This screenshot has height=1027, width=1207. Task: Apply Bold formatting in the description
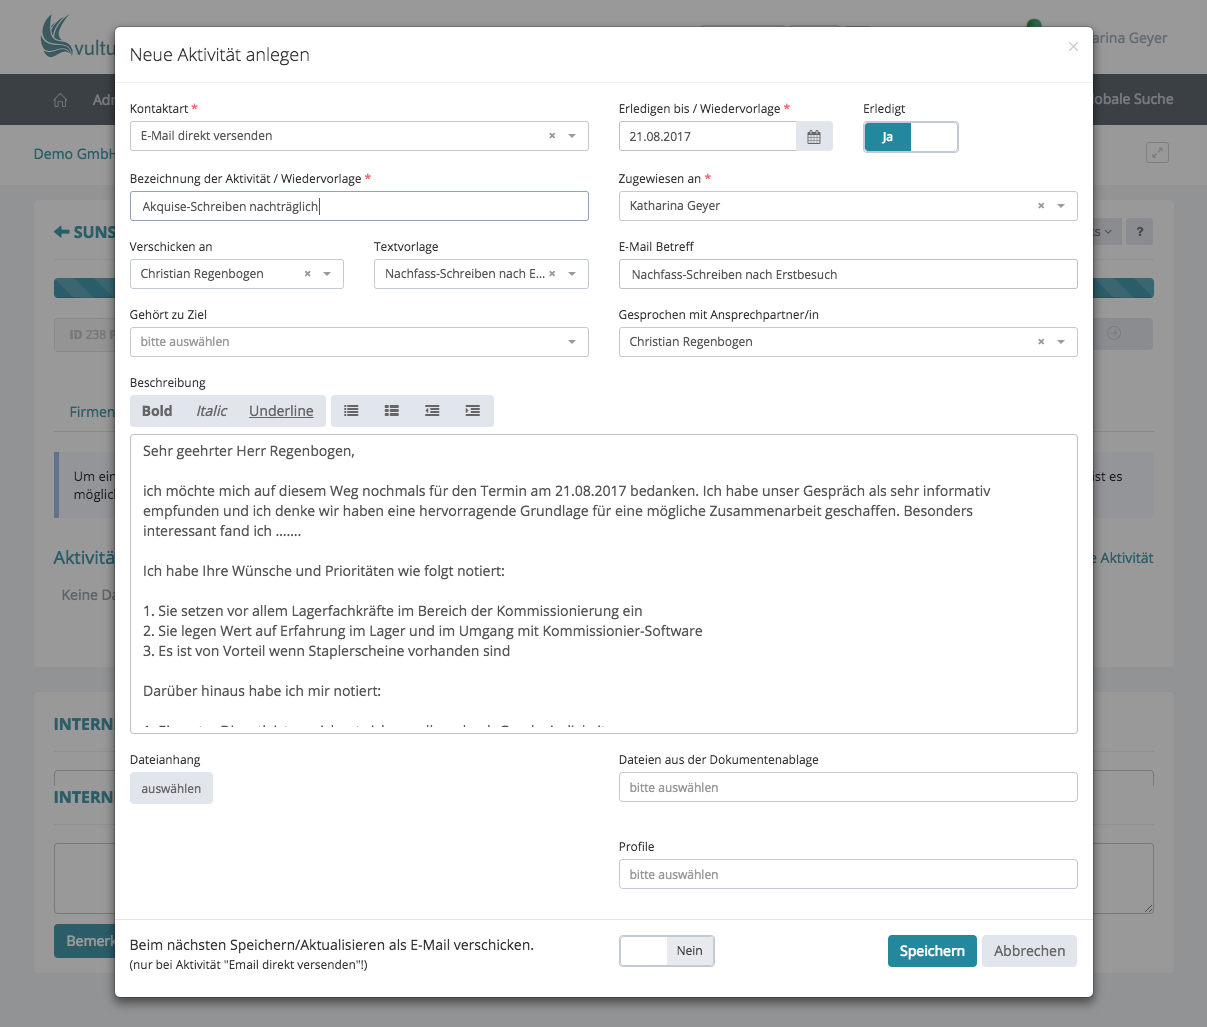[157, 411]
